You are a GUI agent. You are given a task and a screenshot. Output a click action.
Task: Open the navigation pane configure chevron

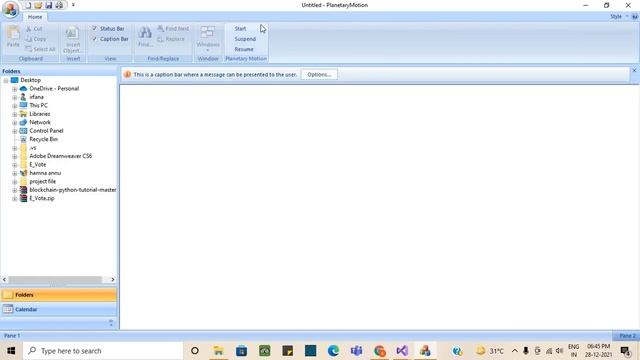pos(111,323)
